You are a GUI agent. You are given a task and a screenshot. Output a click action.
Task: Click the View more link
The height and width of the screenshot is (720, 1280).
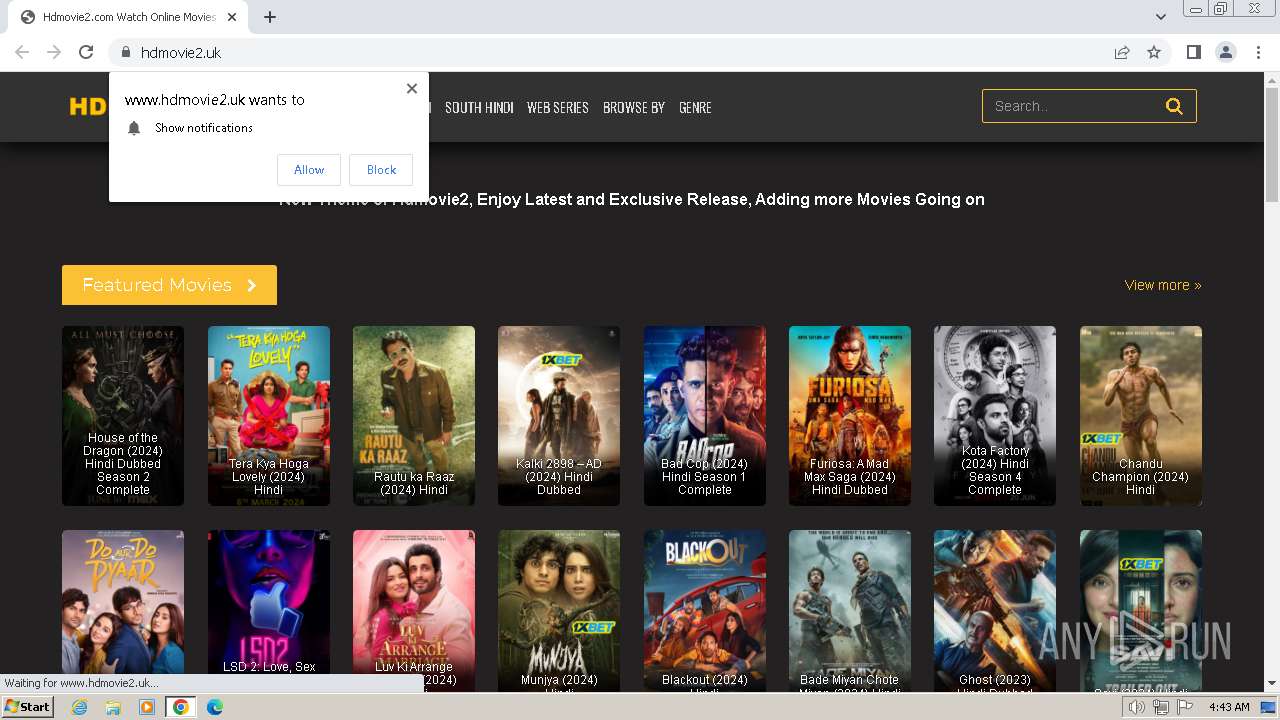click(x=1163, y=285)
